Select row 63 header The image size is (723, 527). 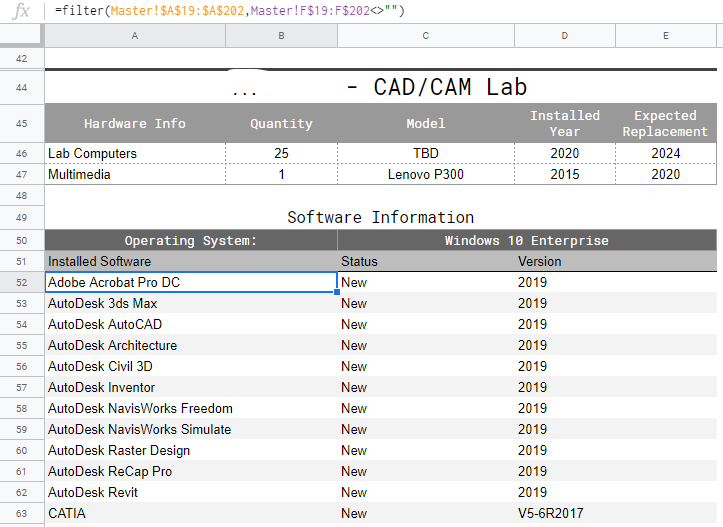[22, 513]
